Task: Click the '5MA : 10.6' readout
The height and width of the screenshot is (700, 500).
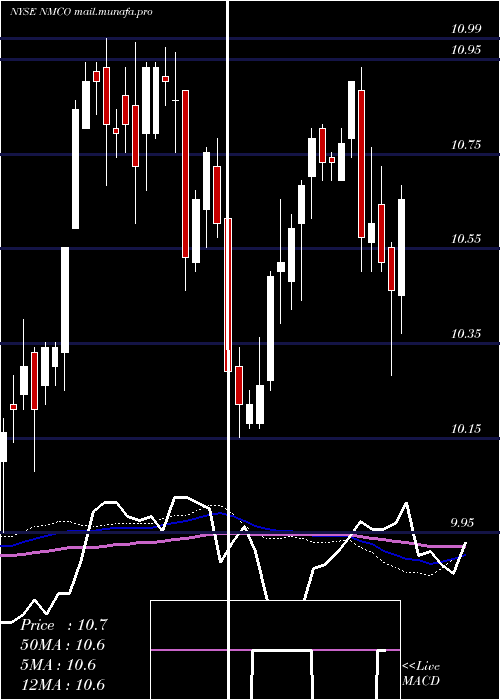Action: pyautogui.click(x=58, y=665)
